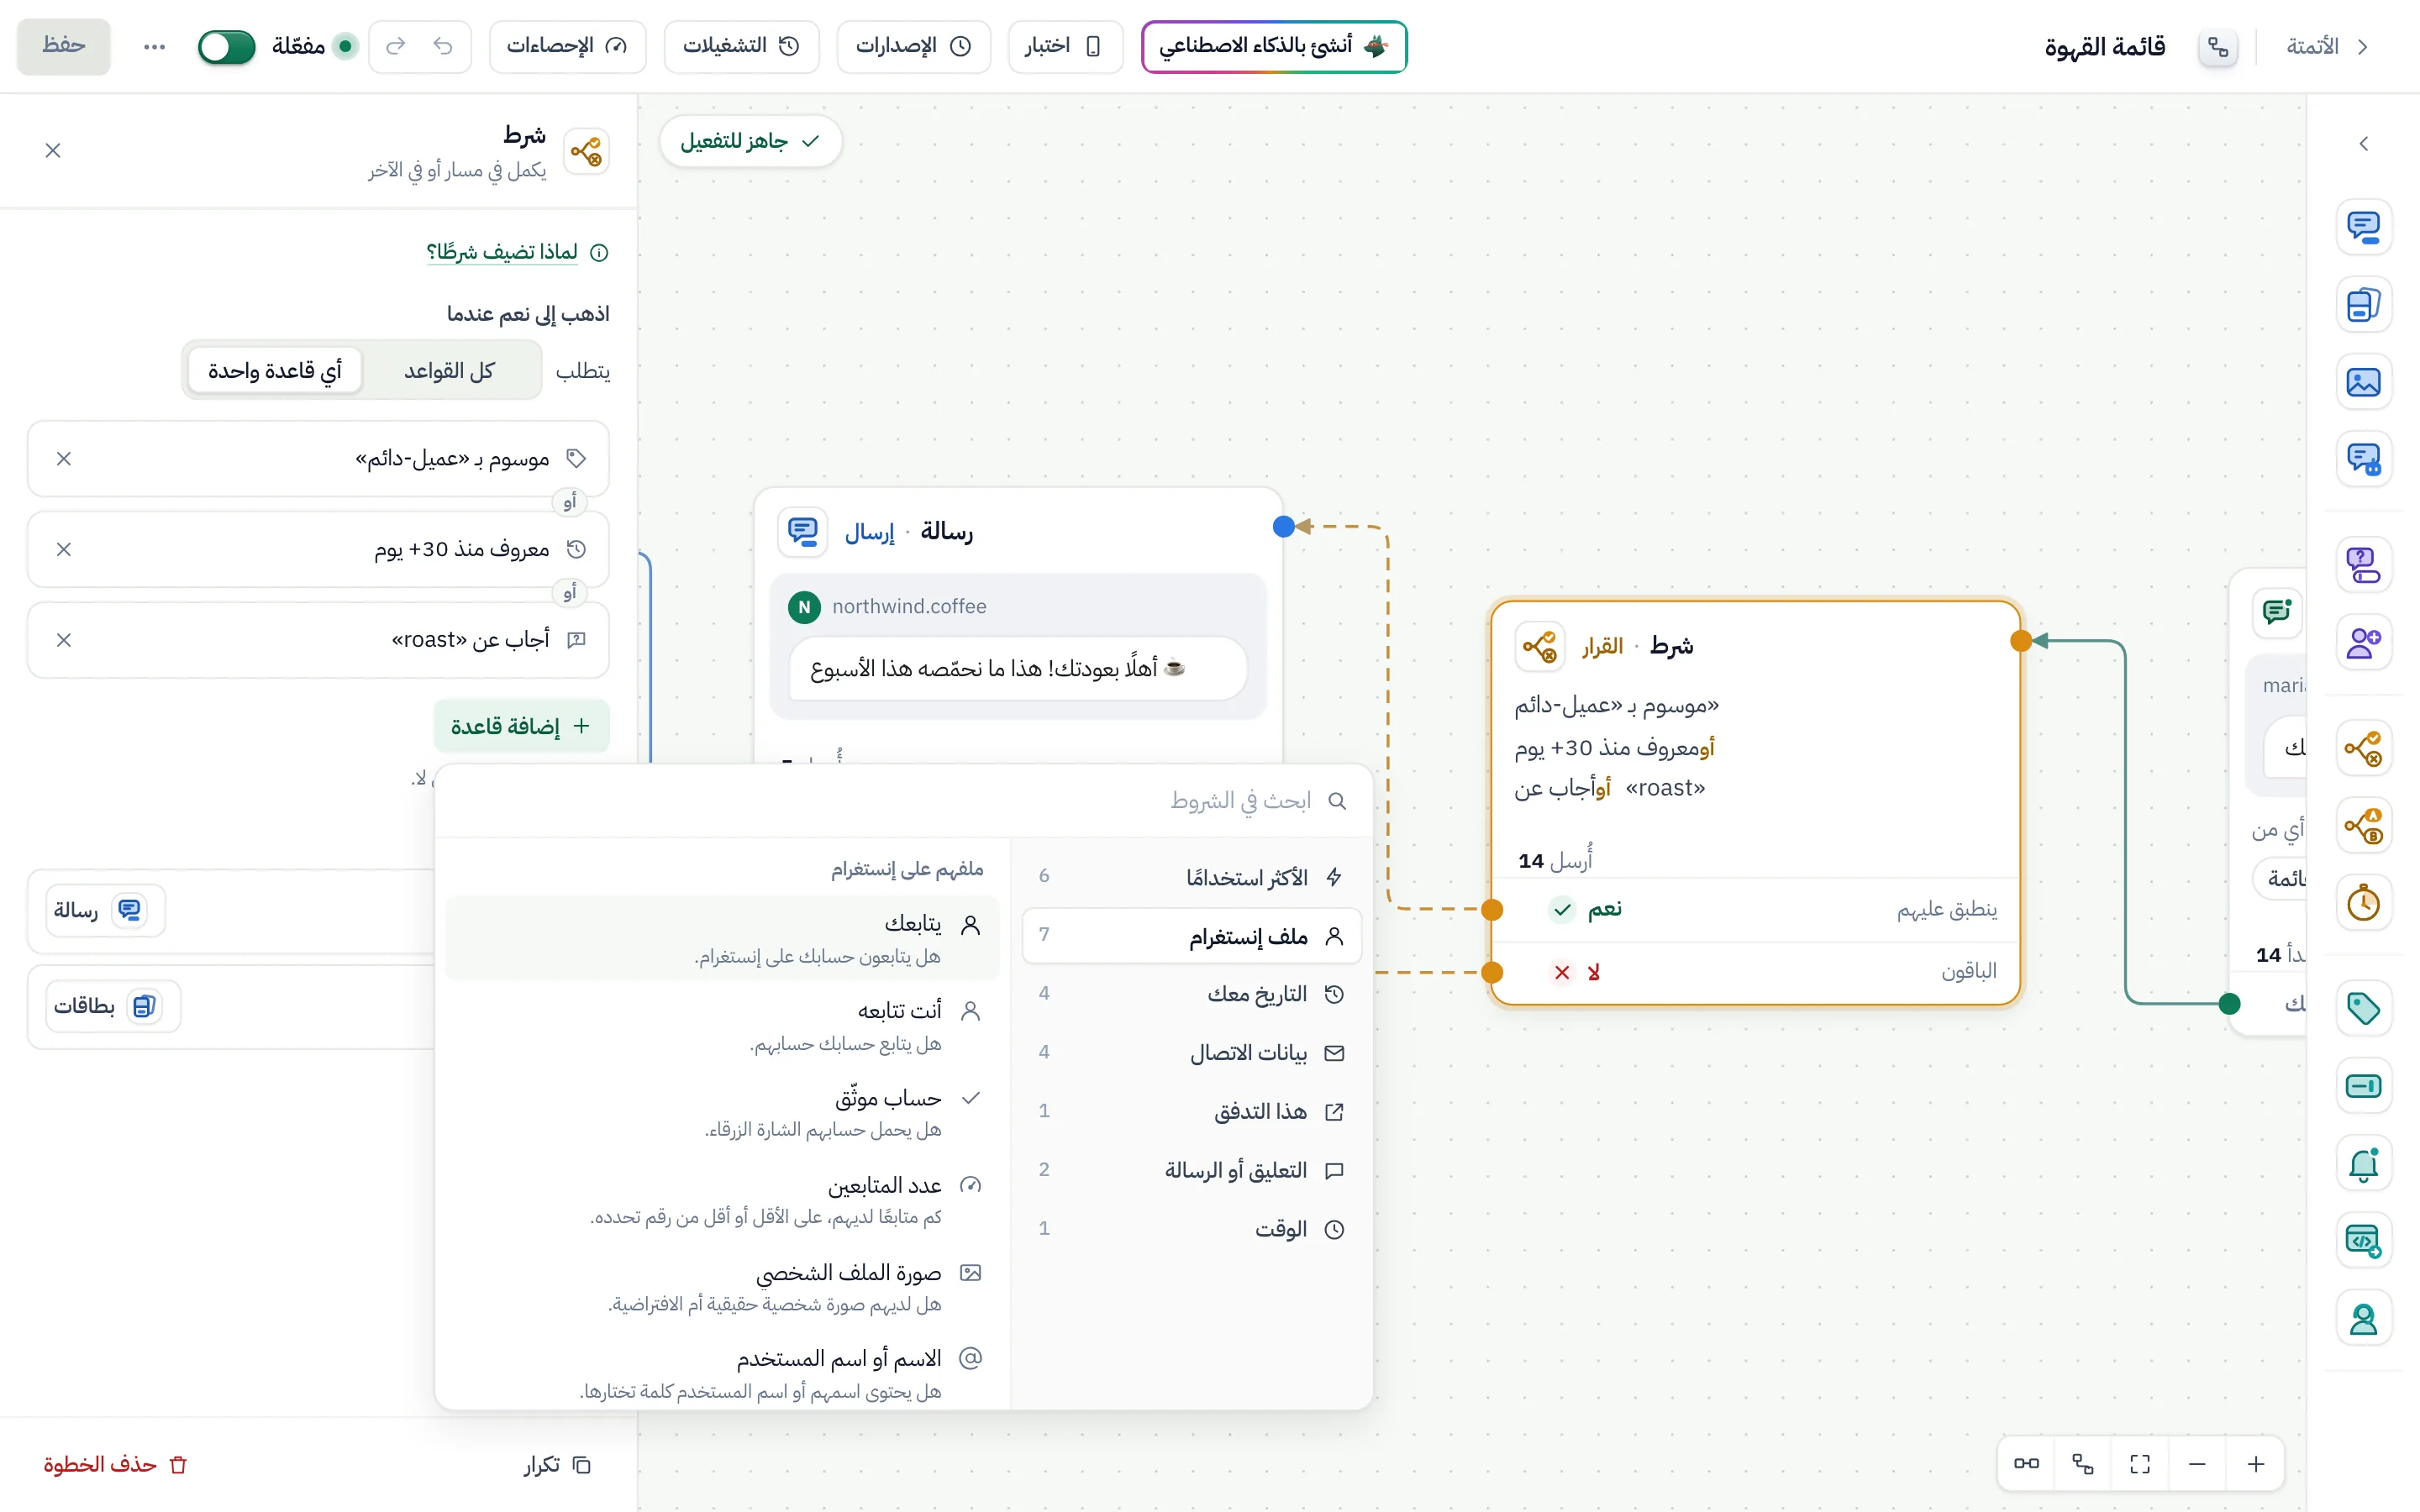Select the الوقت category
Viewport: 2420px width, 1512px height.
click(x=1192, y=1229)
